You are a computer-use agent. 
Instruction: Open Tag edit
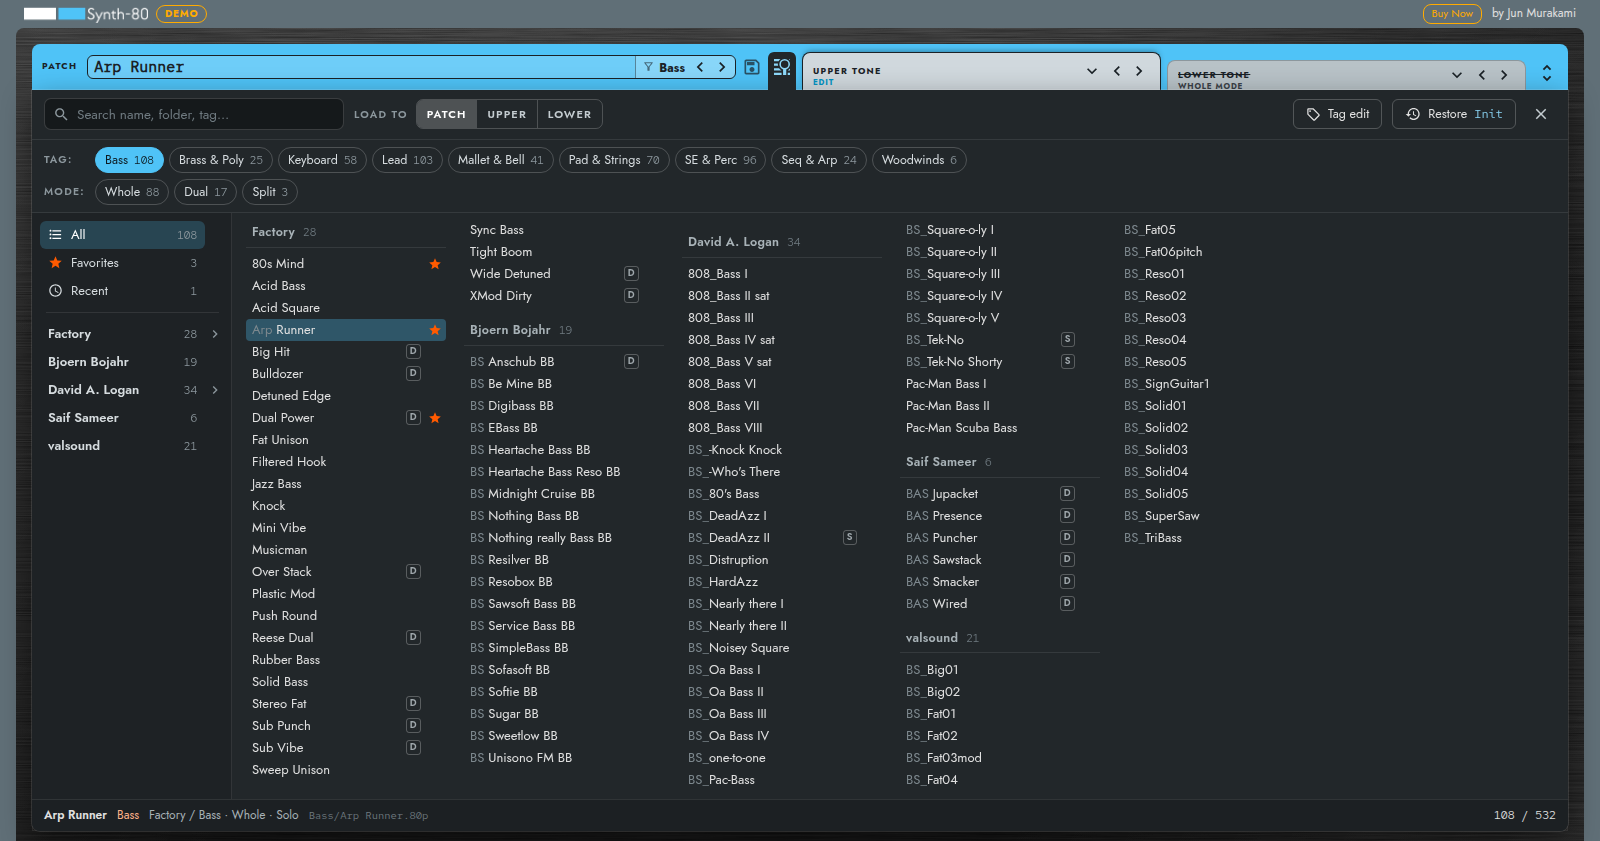pyautogui.click(x=1338, y=114)
